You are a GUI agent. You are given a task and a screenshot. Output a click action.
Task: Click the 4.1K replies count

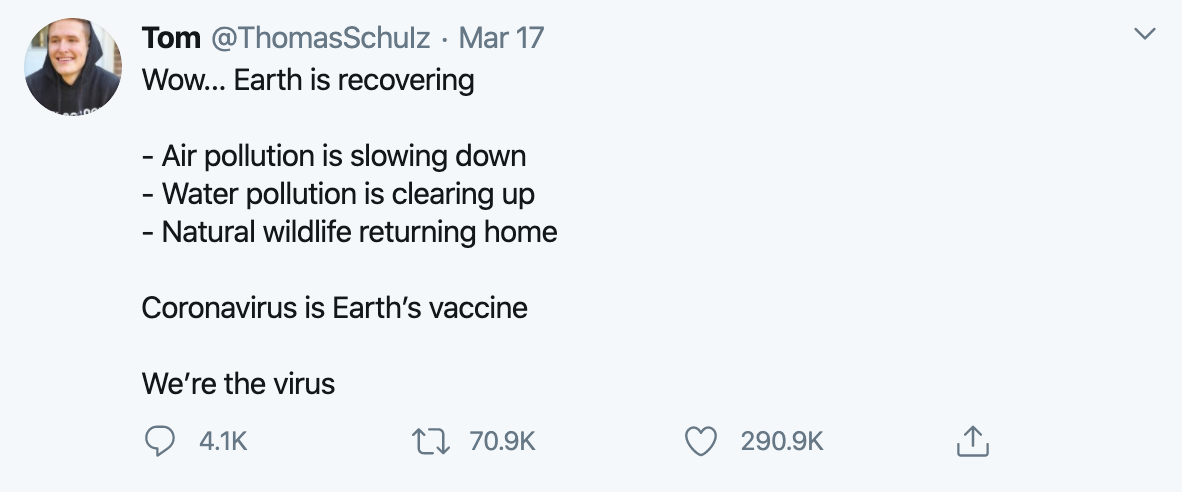(223, 442)
